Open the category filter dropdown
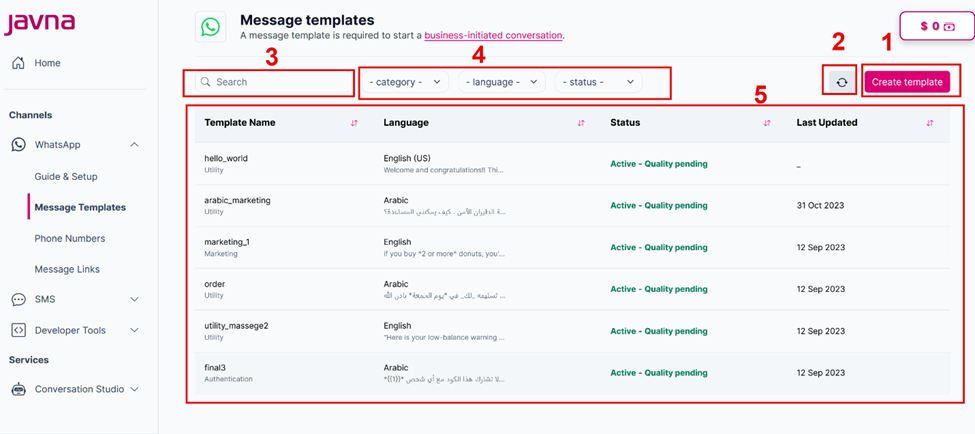 click(x=405, y=82)
